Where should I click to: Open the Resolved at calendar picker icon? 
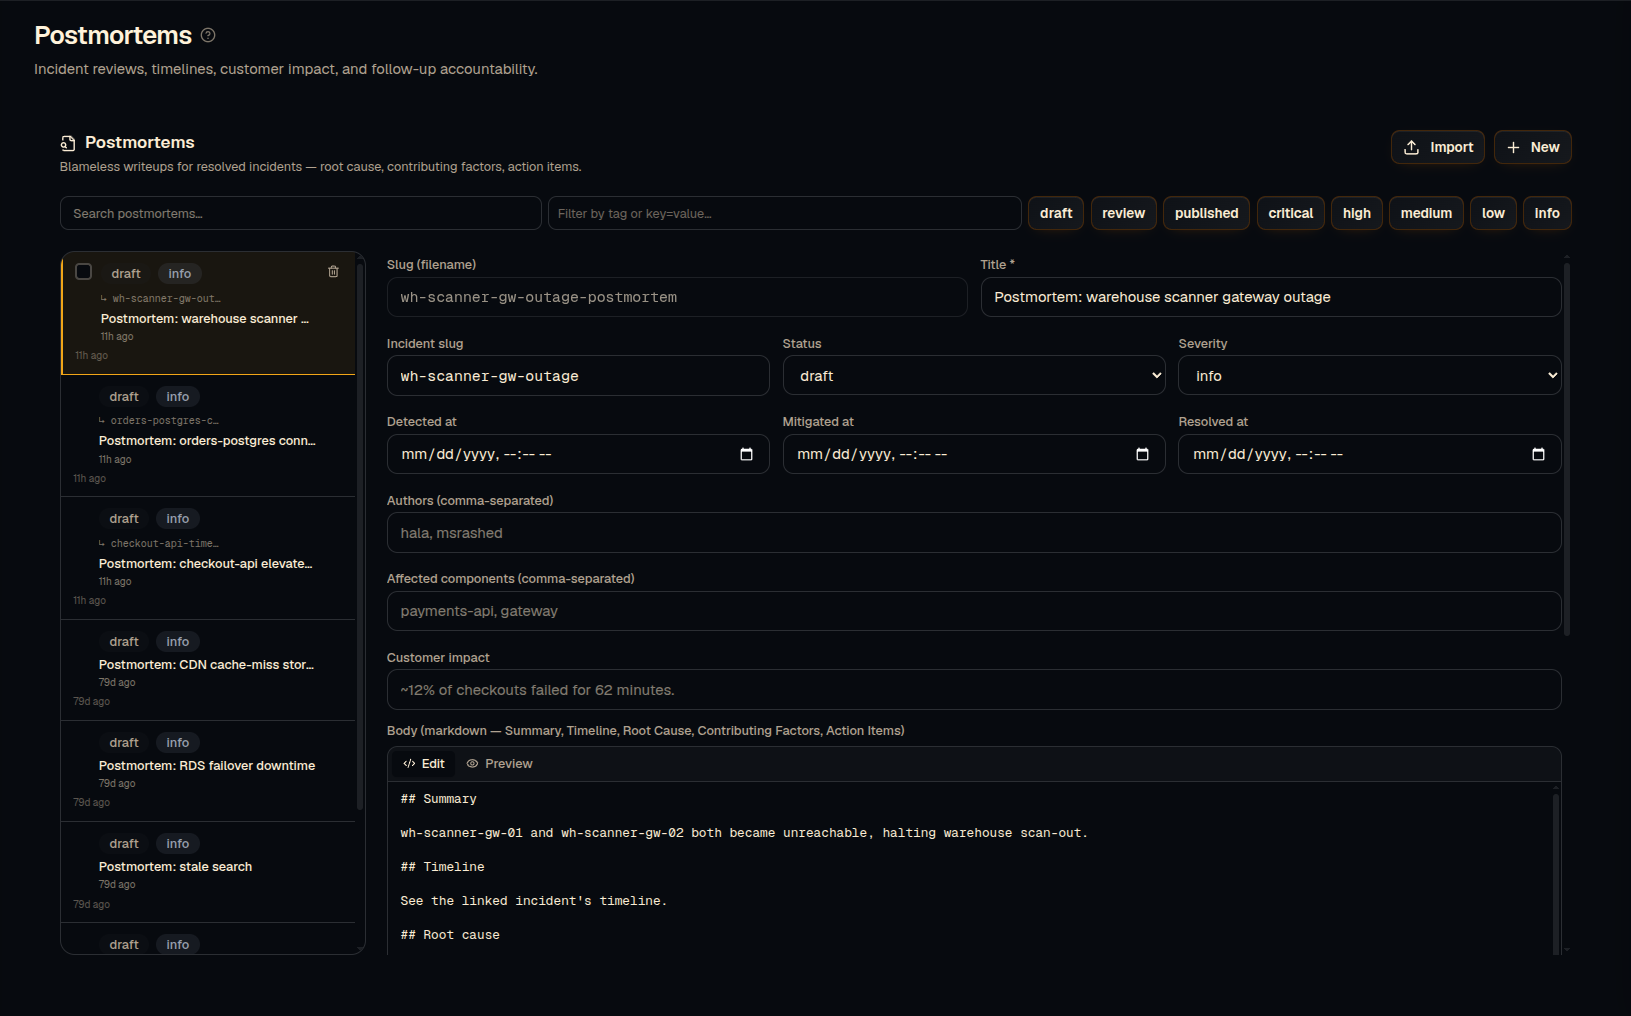pyautogui.click(x=1538, y=454)
